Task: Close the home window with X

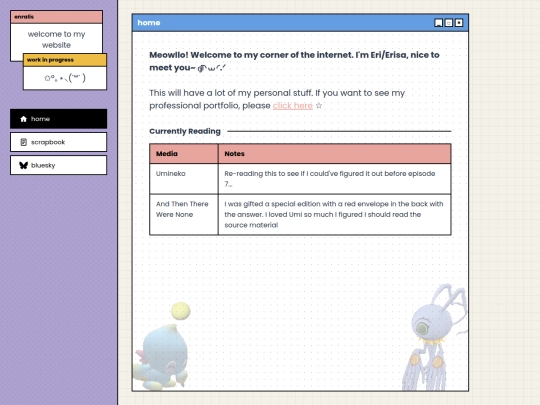Action: pos(459,23)
